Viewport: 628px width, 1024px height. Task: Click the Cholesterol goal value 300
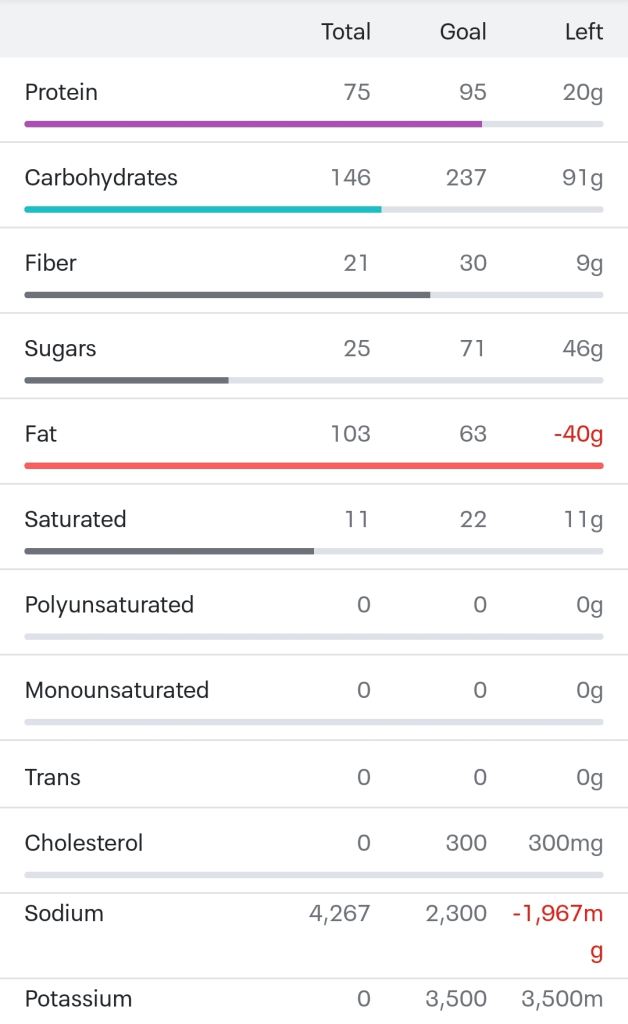click(x=466, y=843)
